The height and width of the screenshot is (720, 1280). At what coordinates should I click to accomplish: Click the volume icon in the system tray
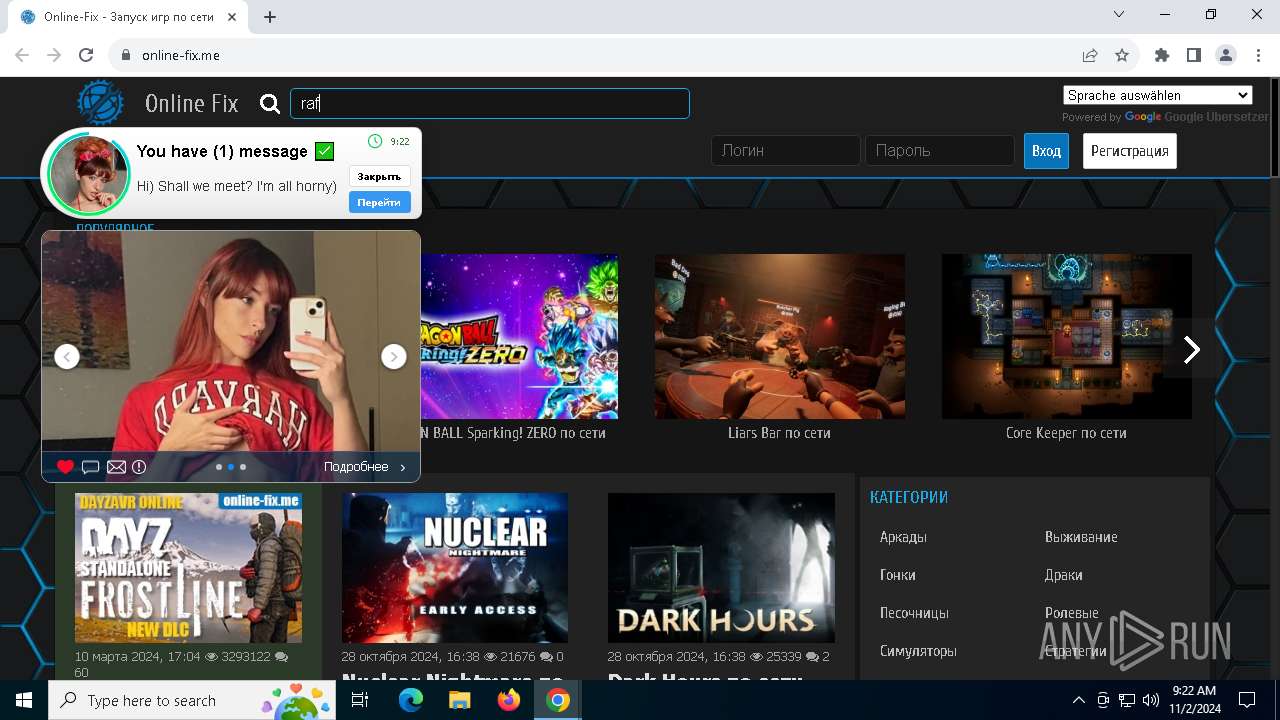pyautogui.click(x=1151, y=700)
